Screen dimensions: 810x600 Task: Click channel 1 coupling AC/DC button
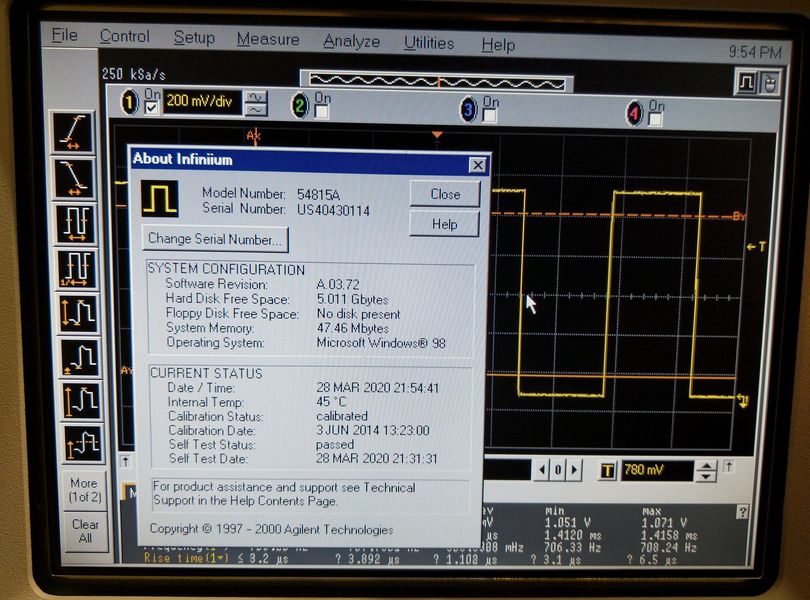click(x=256, y=103)
